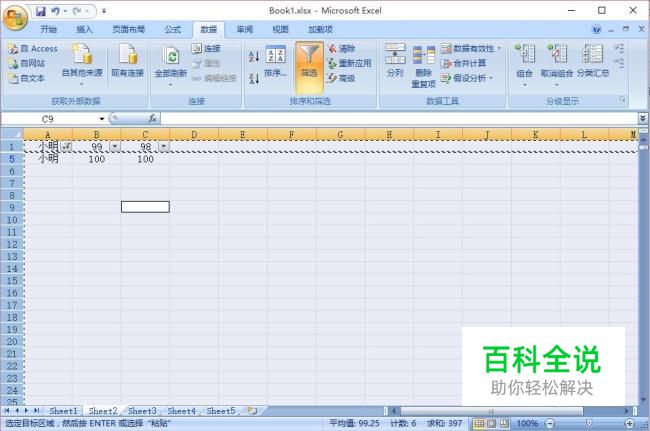Switch to Sheet3 tab

(142, 411)
